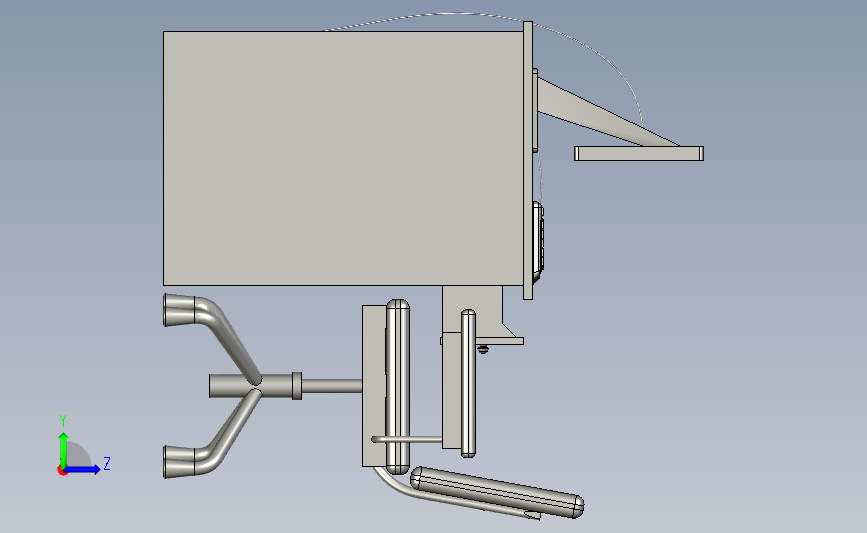The width and height of the screenshot is (867, 533).
Task: Select the mounting bracket beneath the box
Action: 480,315
